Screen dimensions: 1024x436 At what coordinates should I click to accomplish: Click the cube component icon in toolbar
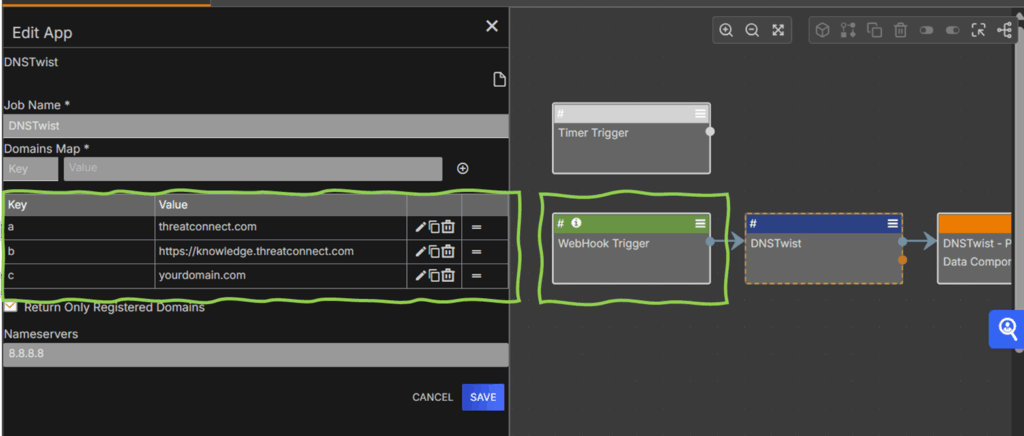pos(823,30)
